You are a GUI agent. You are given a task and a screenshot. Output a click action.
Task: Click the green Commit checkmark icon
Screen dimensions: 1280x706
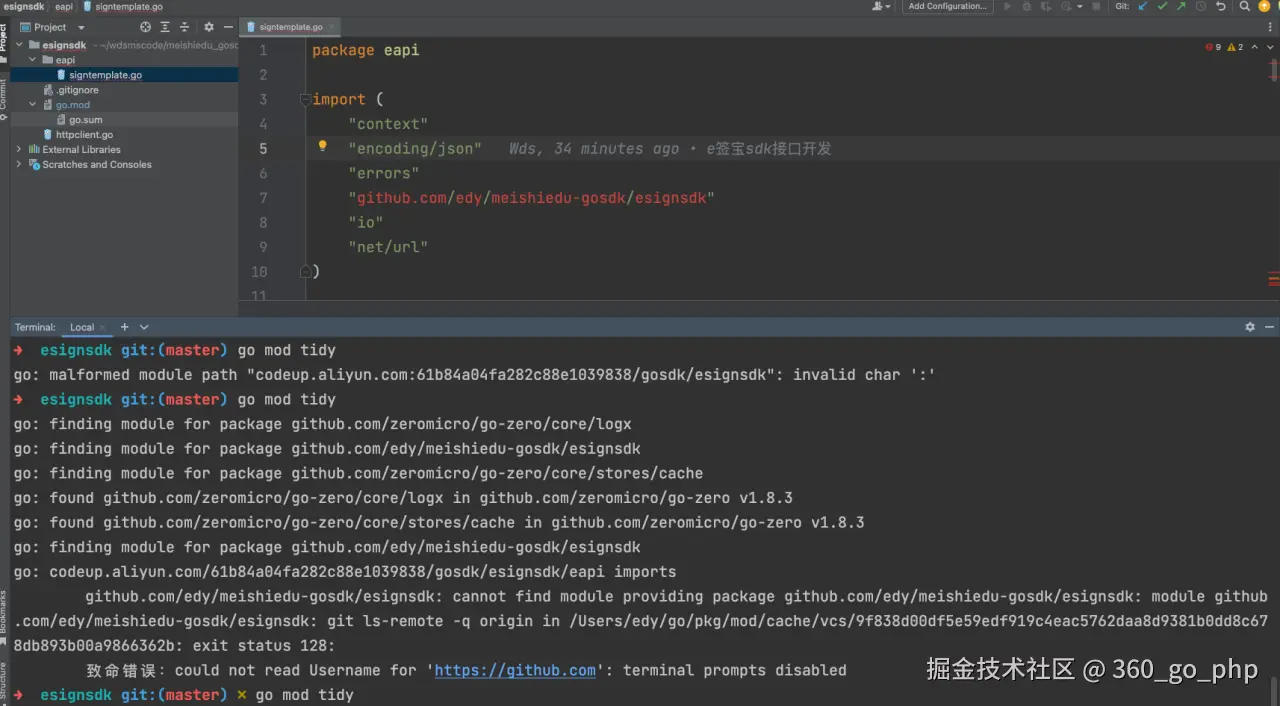click(x=1162, y=6)
